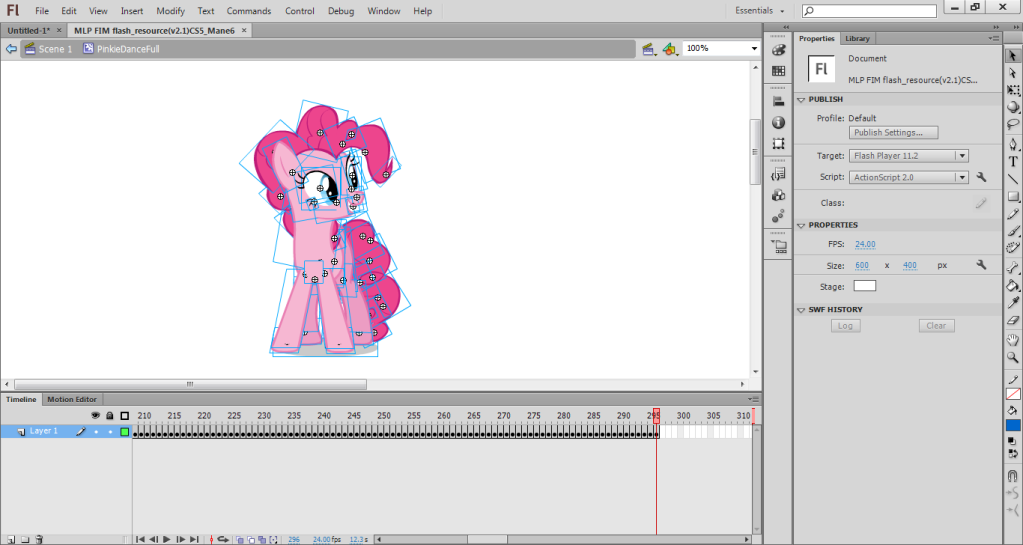
Task: Toggle Layer 1 lock dot
Action: click(x=110, y=431)
